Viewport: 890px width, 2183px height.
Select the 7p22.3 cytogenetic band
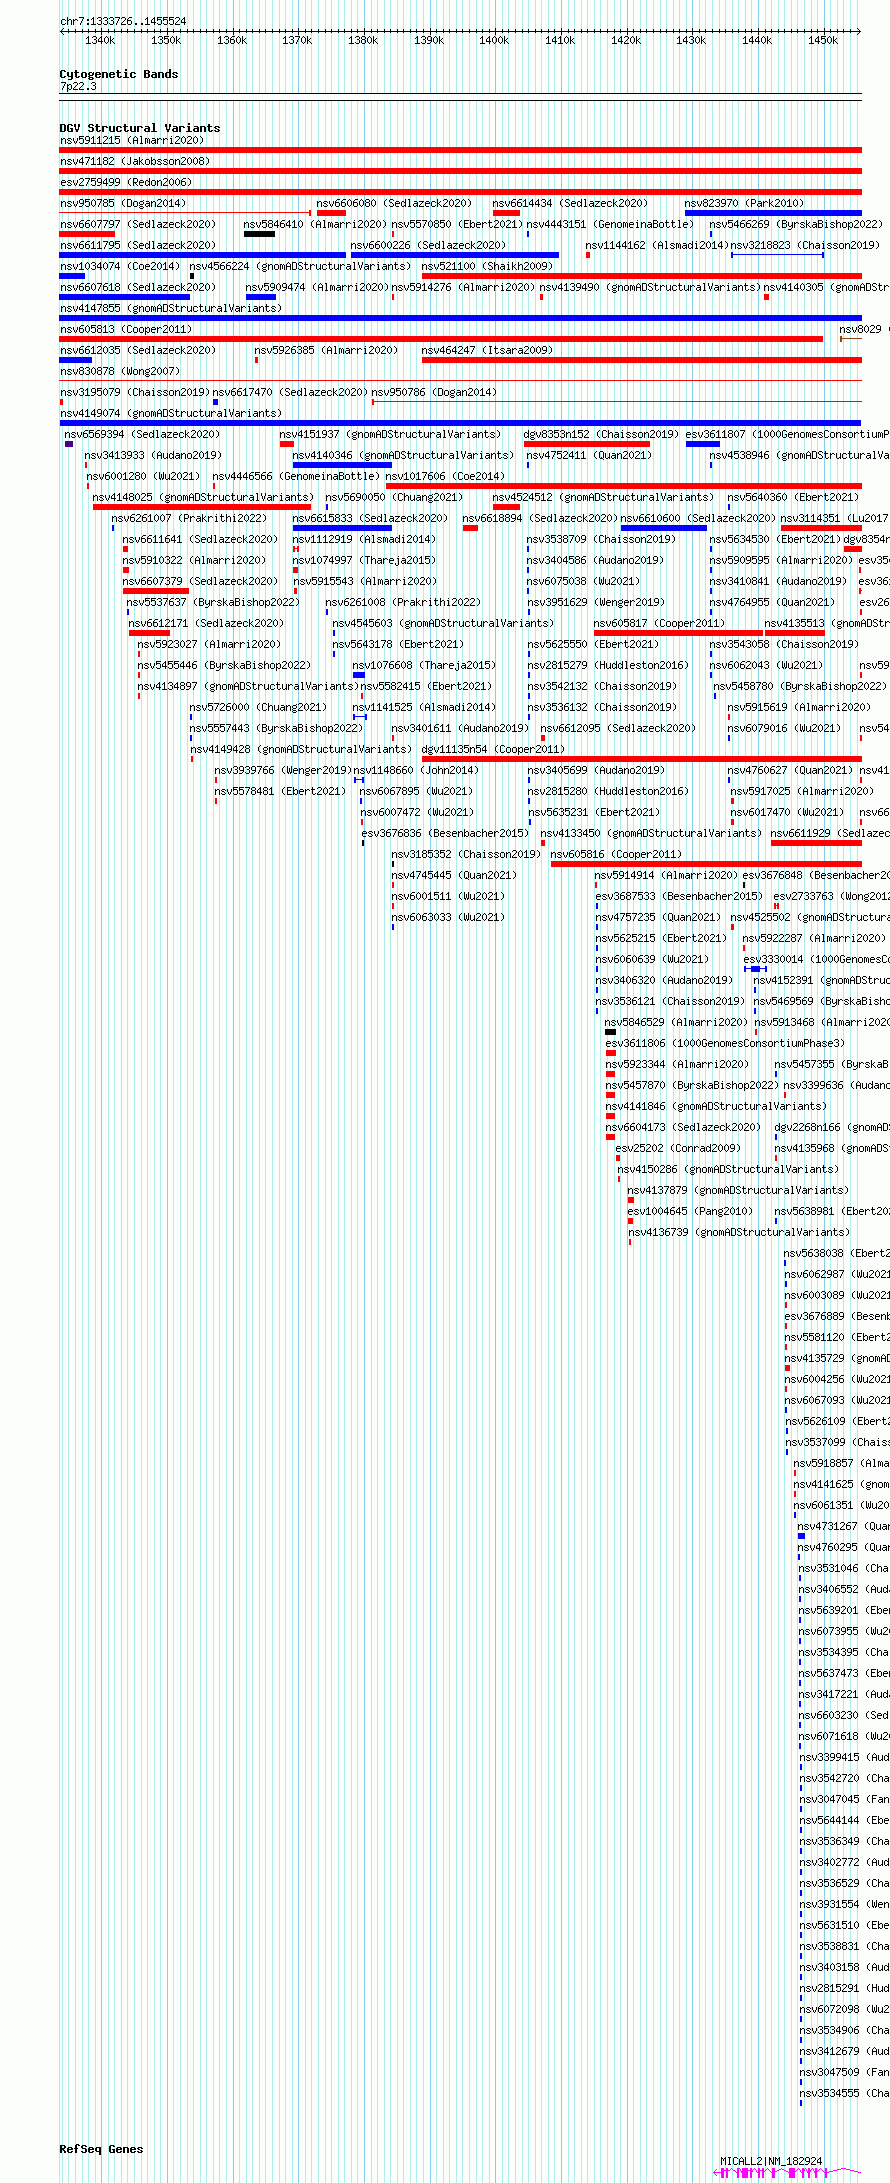(x=460, y=95)
